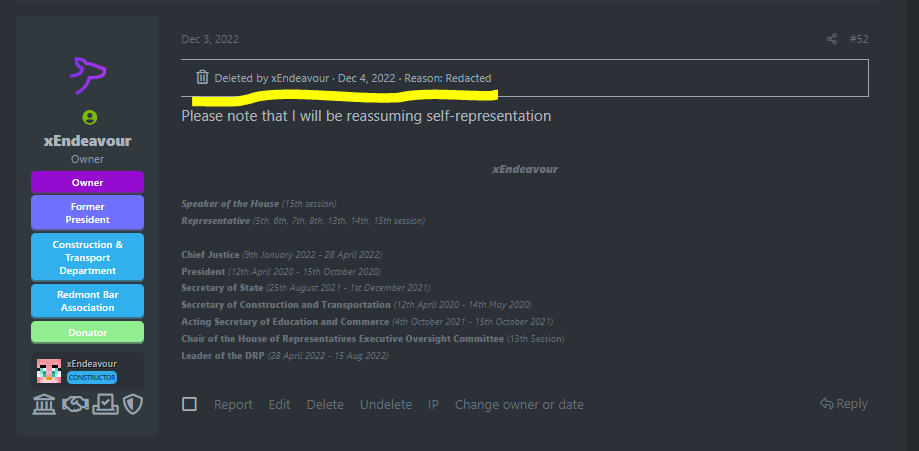Click the courthouse building badge icon

[44, 404]
